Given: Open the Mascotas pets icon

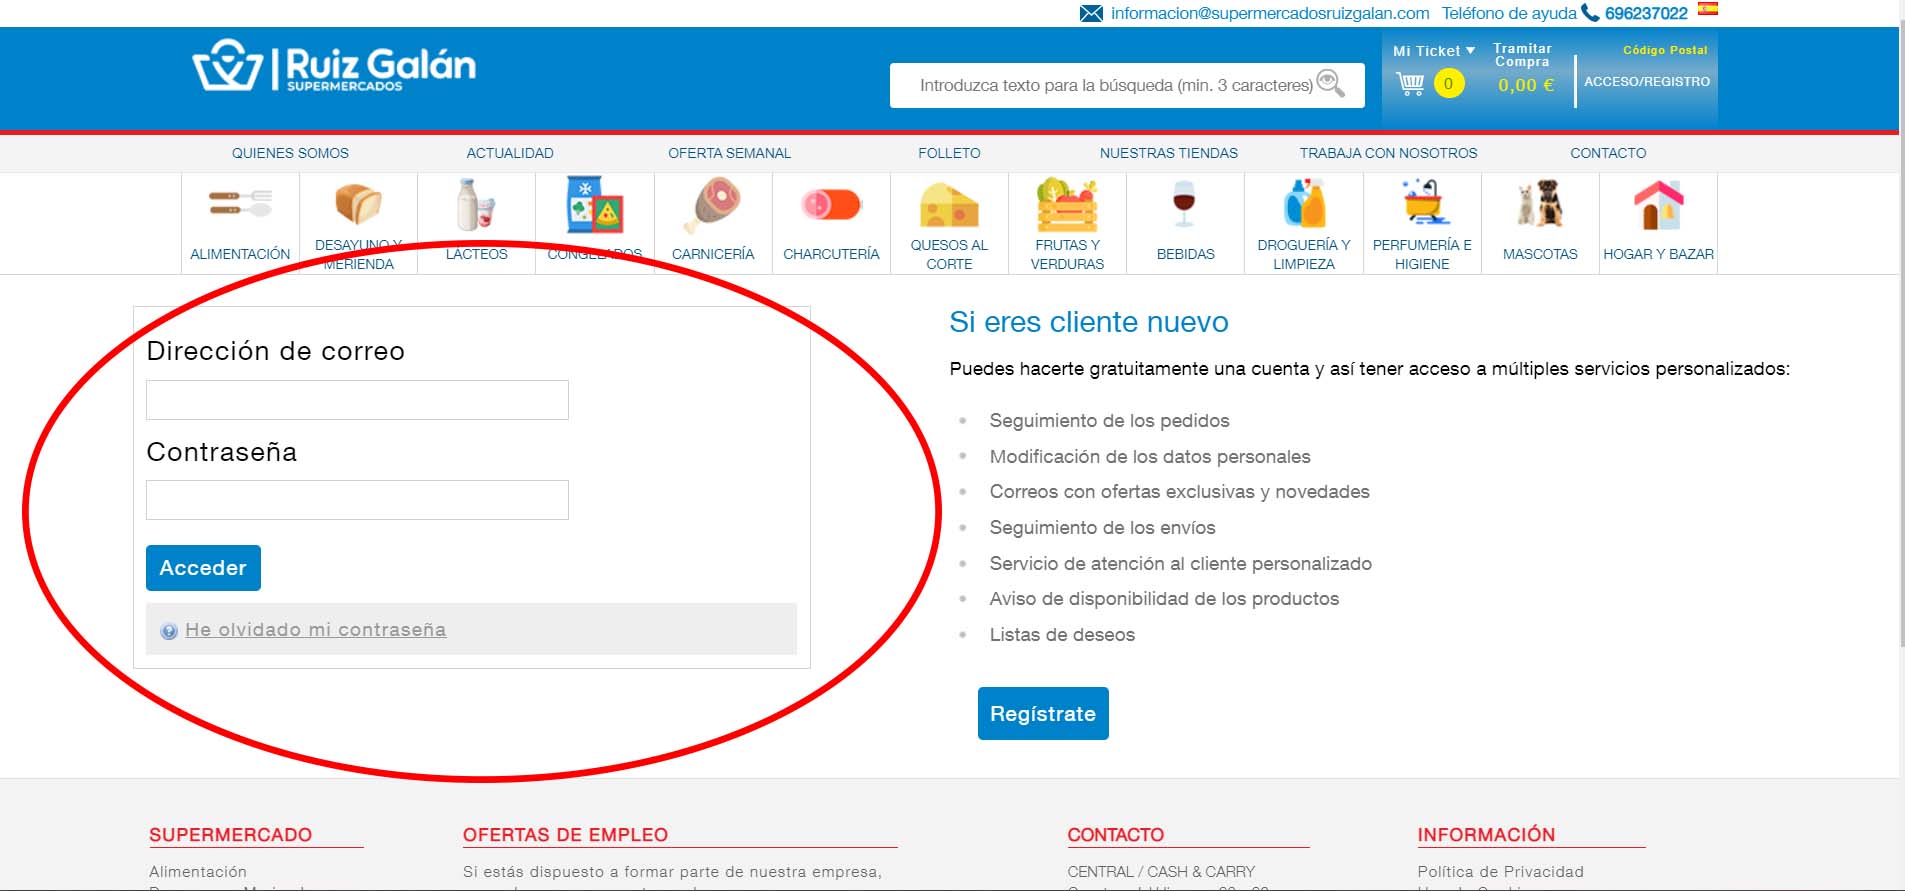Looking at the screenshot, I should point(1540,204).
